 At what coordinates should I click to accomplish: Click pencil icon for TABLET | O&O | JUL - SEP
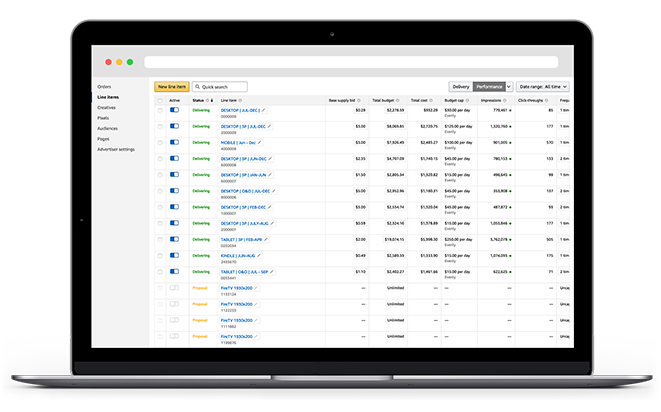click(x=271, y=272)
